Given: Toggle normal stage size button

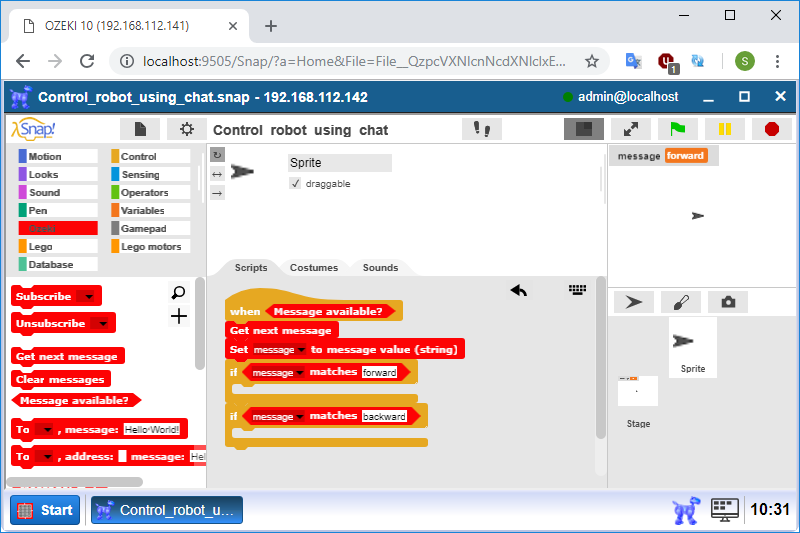Looking at the screenshot, I should tap(584, 129).
